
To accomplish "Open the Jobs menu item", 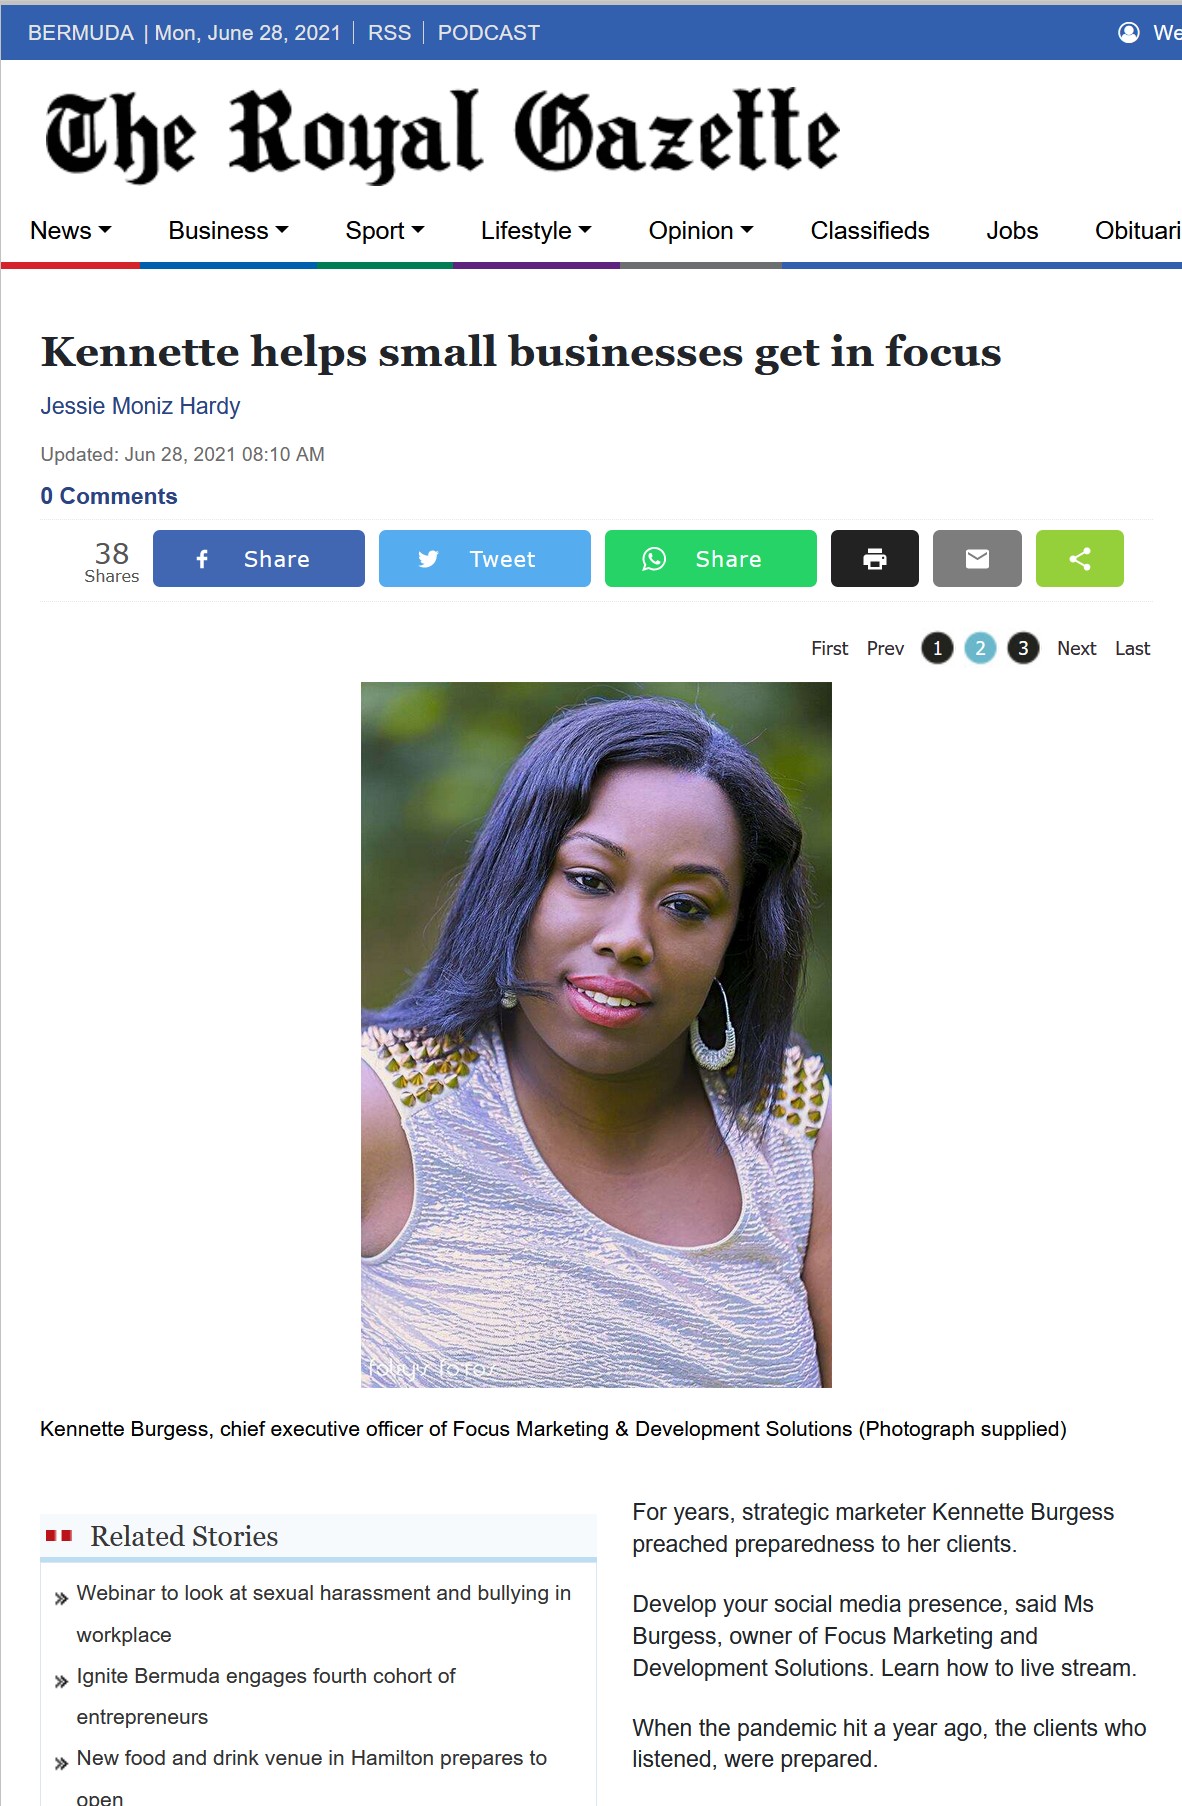I will 1012,231.
